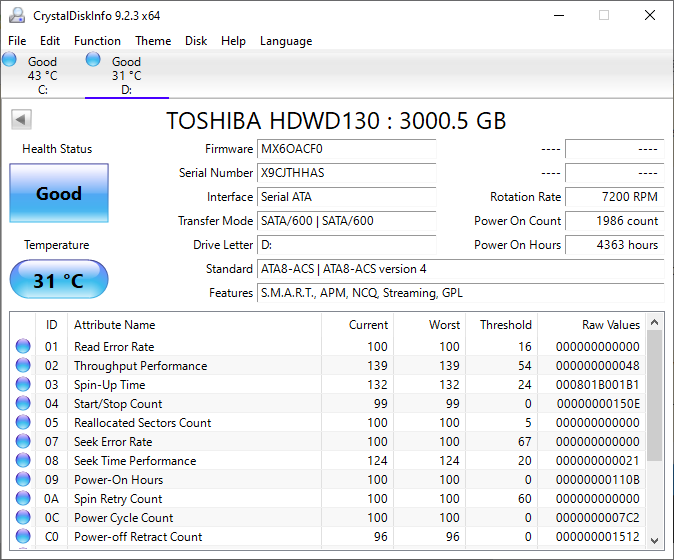The image size is (674, 560).
Task: Click the ID column header
Action: click(x=52, y=324)
